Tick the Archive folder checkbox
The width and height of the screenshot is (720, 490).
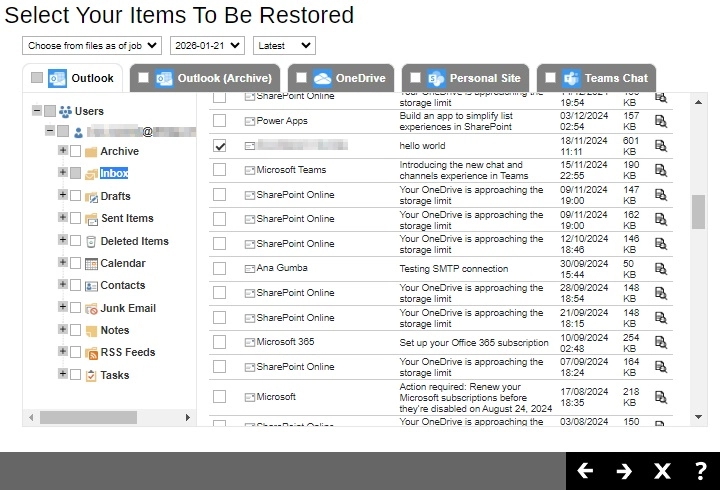click(75, 151)
